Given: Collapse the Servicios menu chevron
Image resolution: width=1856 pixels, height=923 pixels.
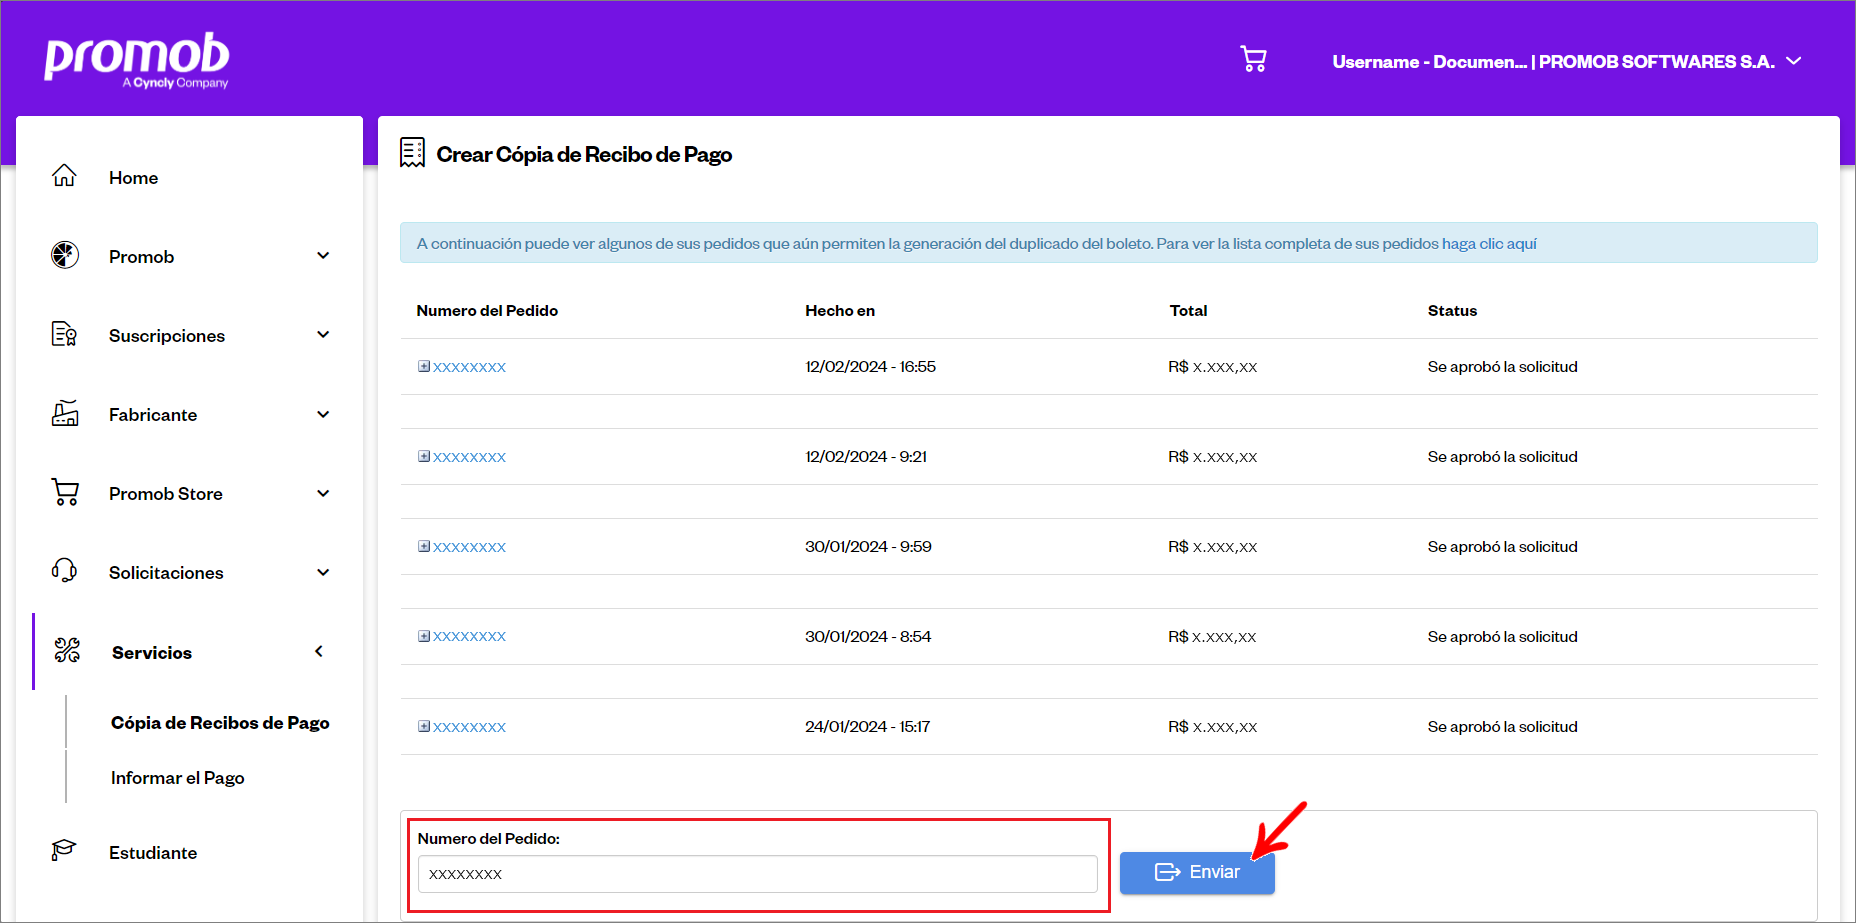Looking at the screenshot, I should tap(319, 652).
